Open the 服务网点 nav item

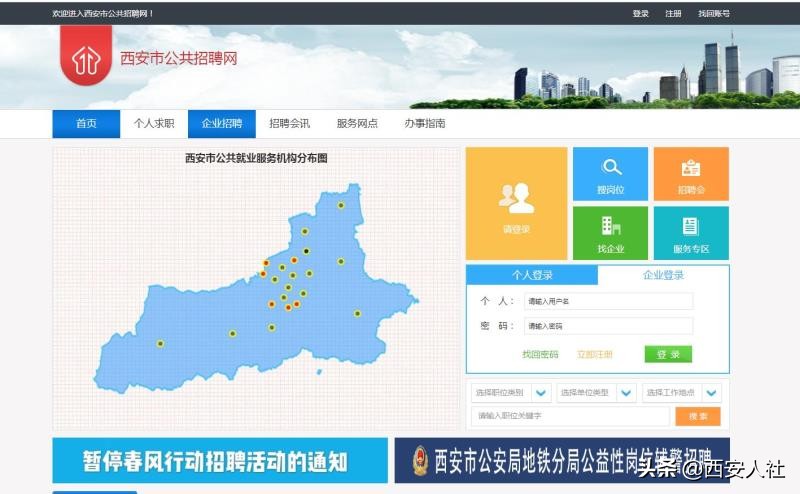click(x=357, y=124)
